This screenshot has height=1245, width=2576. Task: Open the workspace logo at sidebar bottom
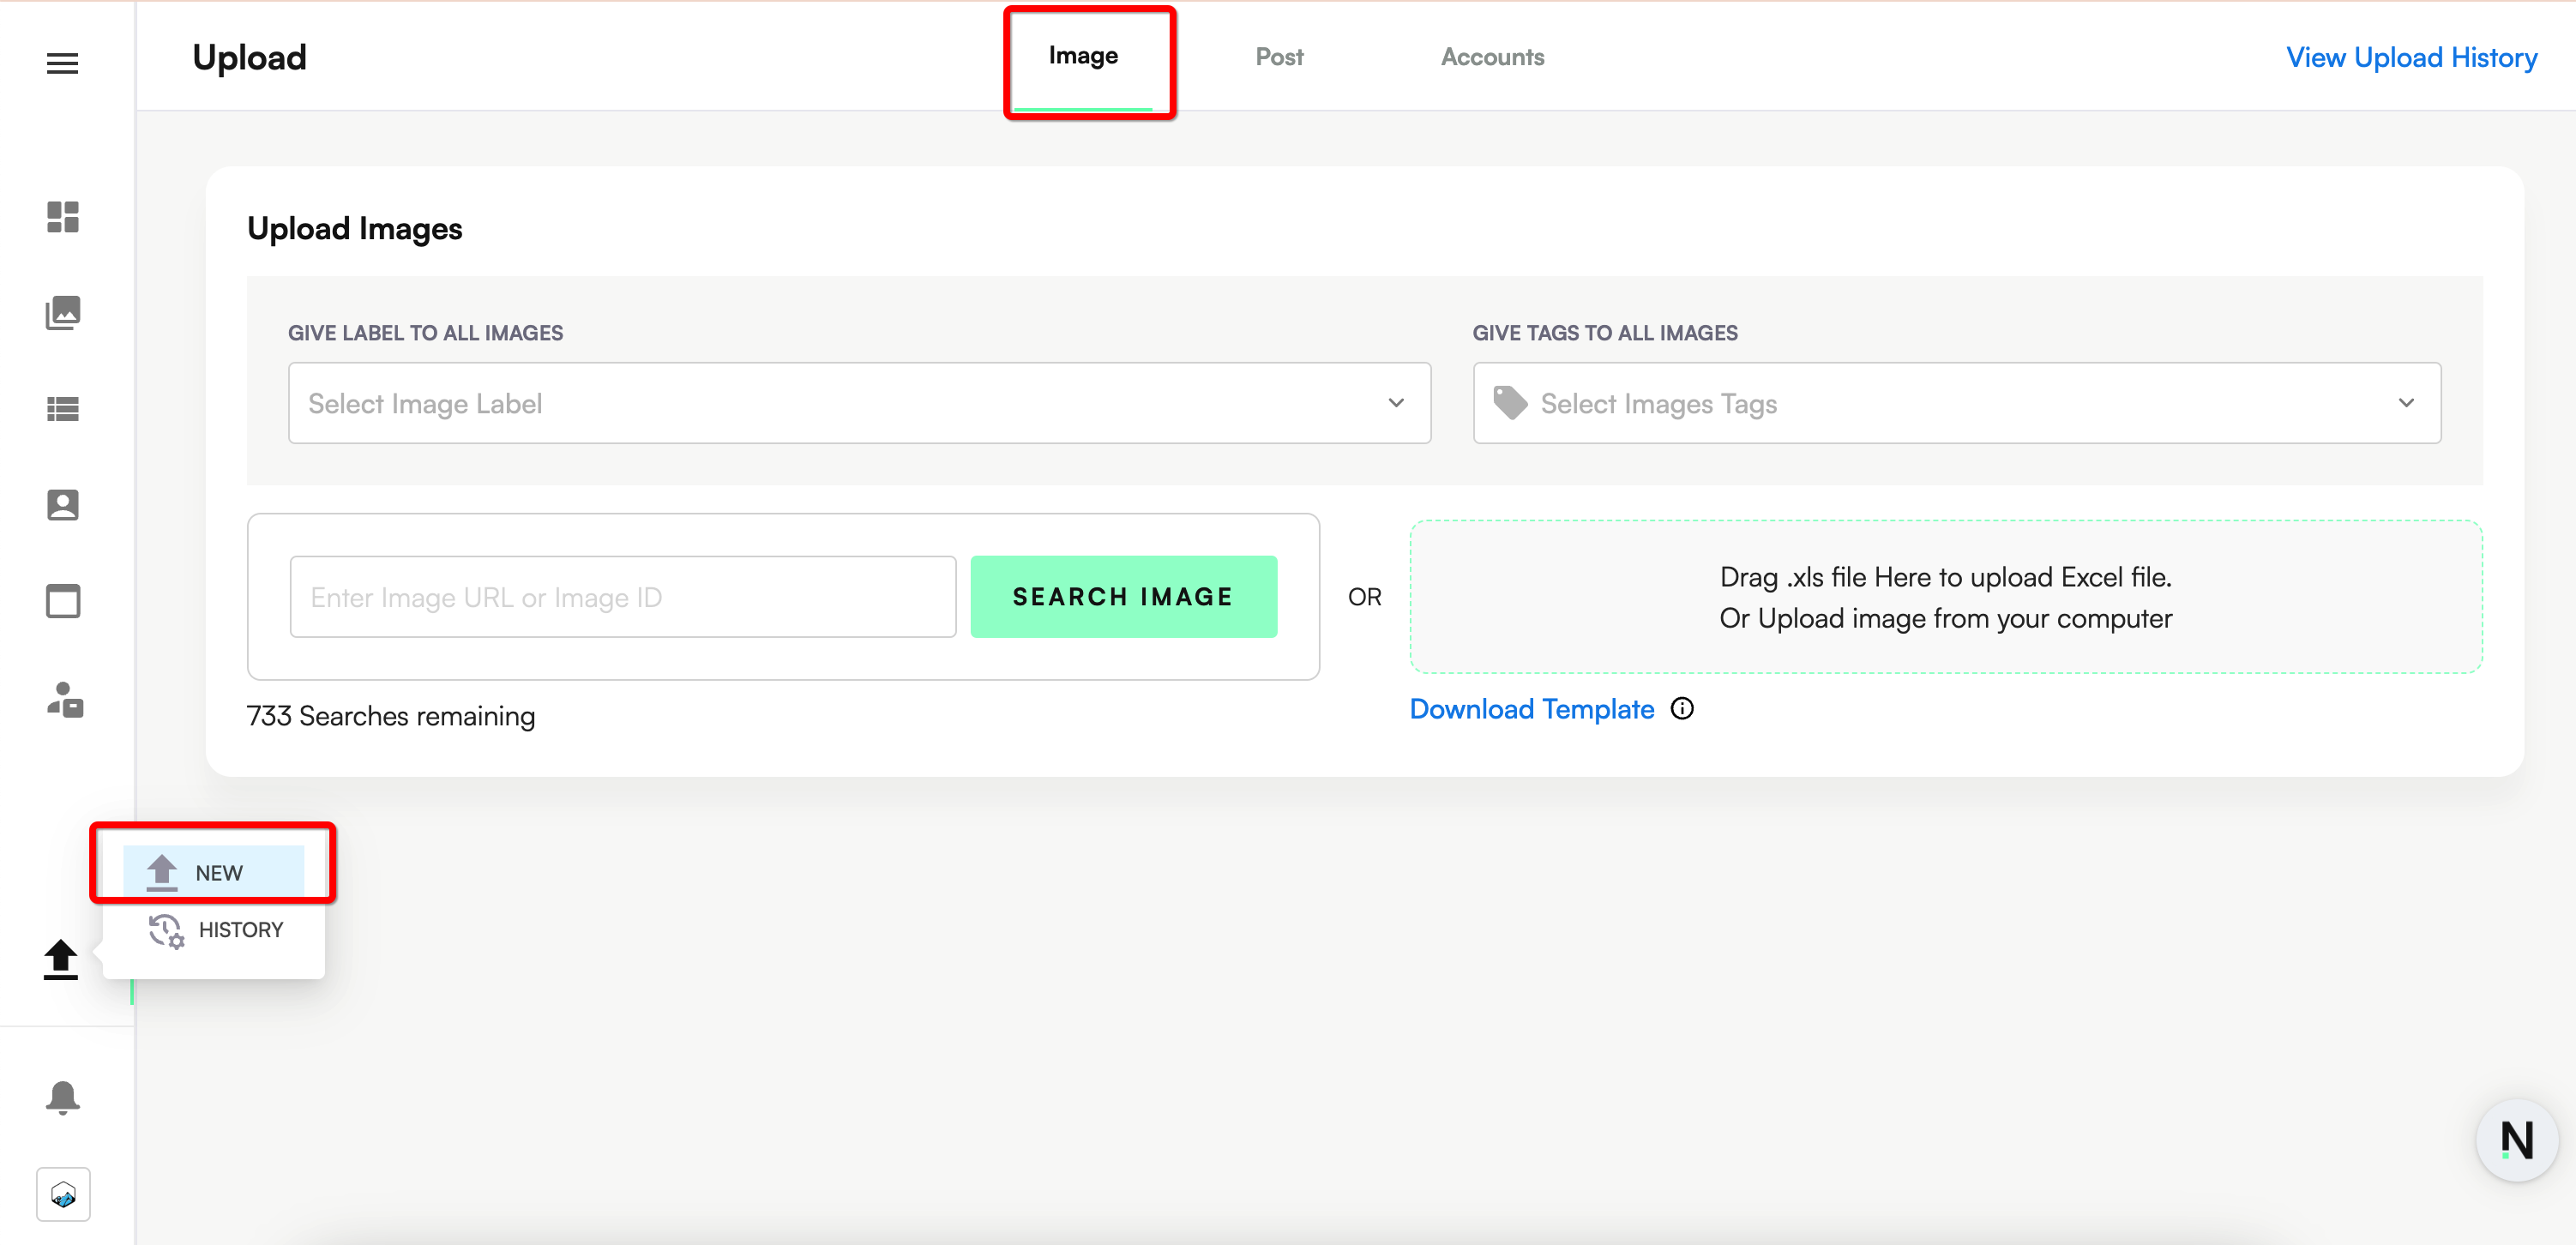pyautogui.click(x=63, y=1194)
